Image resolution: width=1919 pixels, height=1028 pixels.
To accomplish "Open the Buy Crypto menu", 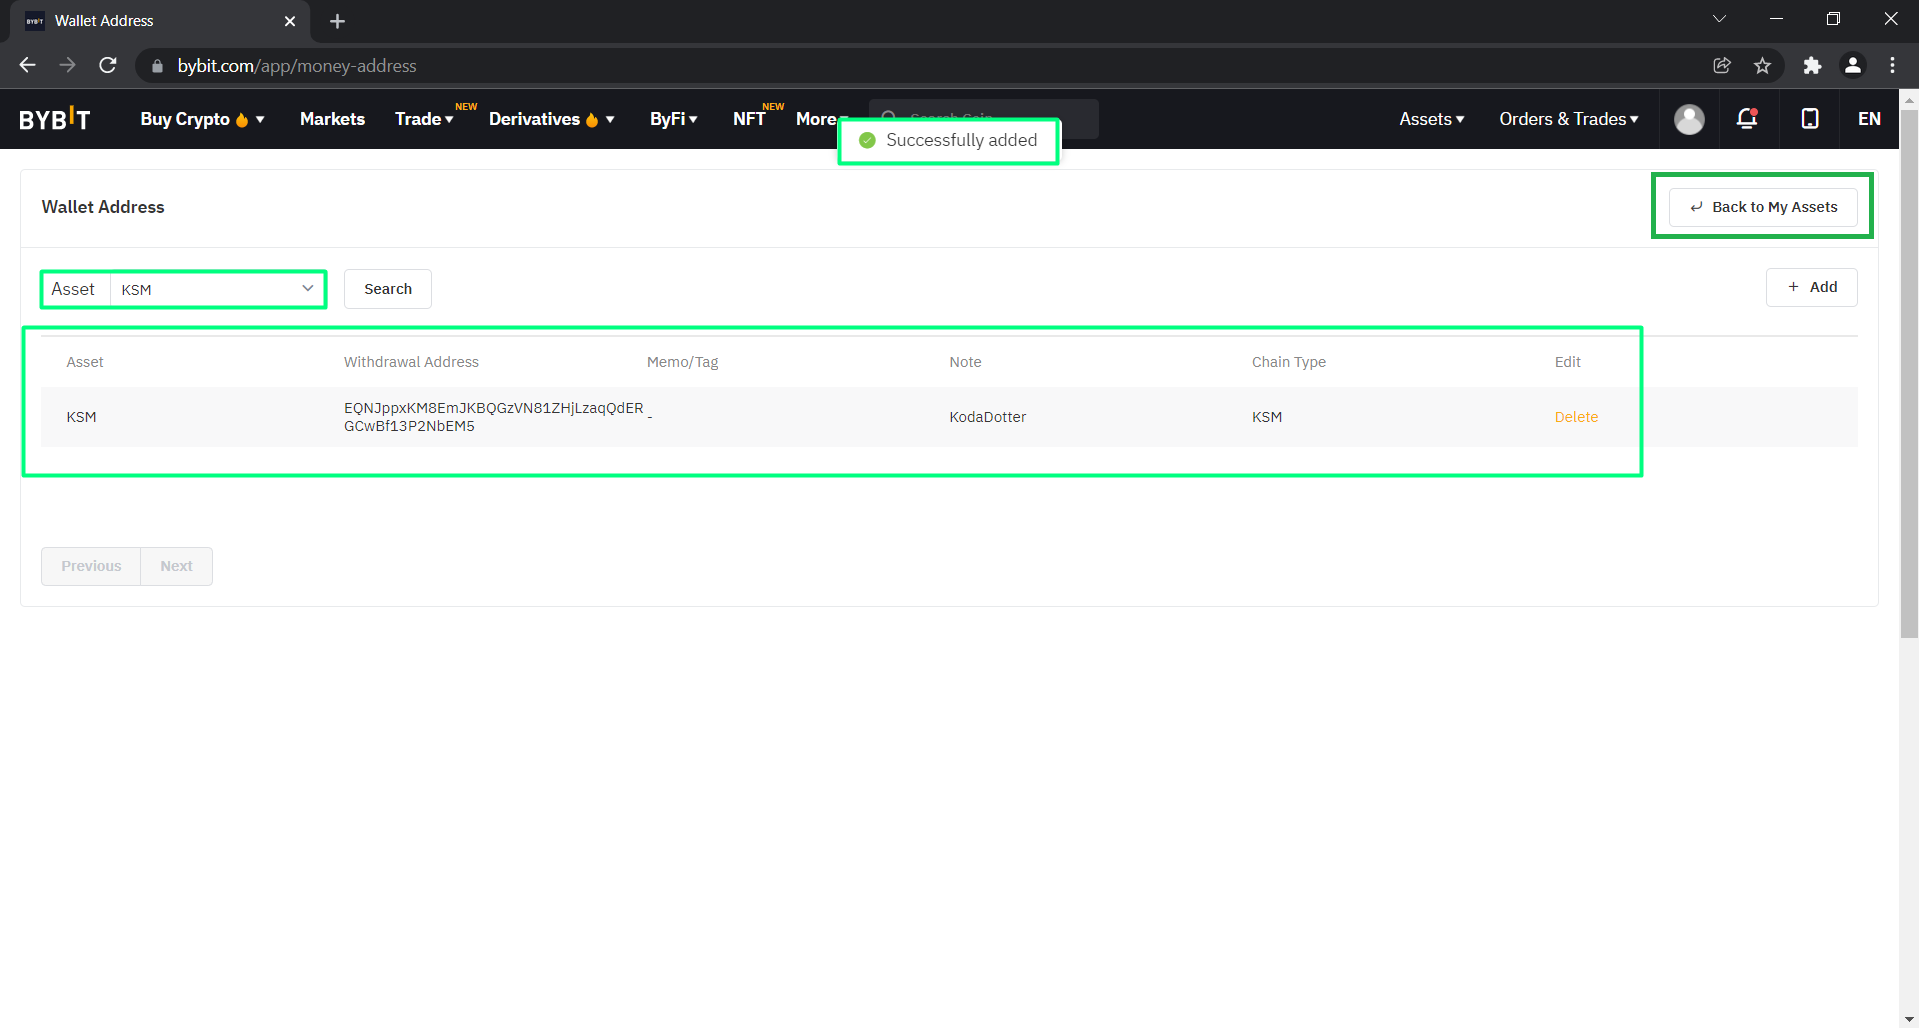I will (202, 119).
